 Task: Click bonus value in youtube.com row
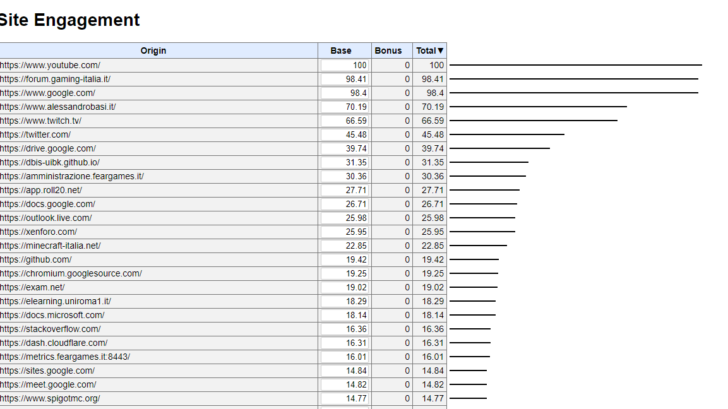tap(392, 65)
